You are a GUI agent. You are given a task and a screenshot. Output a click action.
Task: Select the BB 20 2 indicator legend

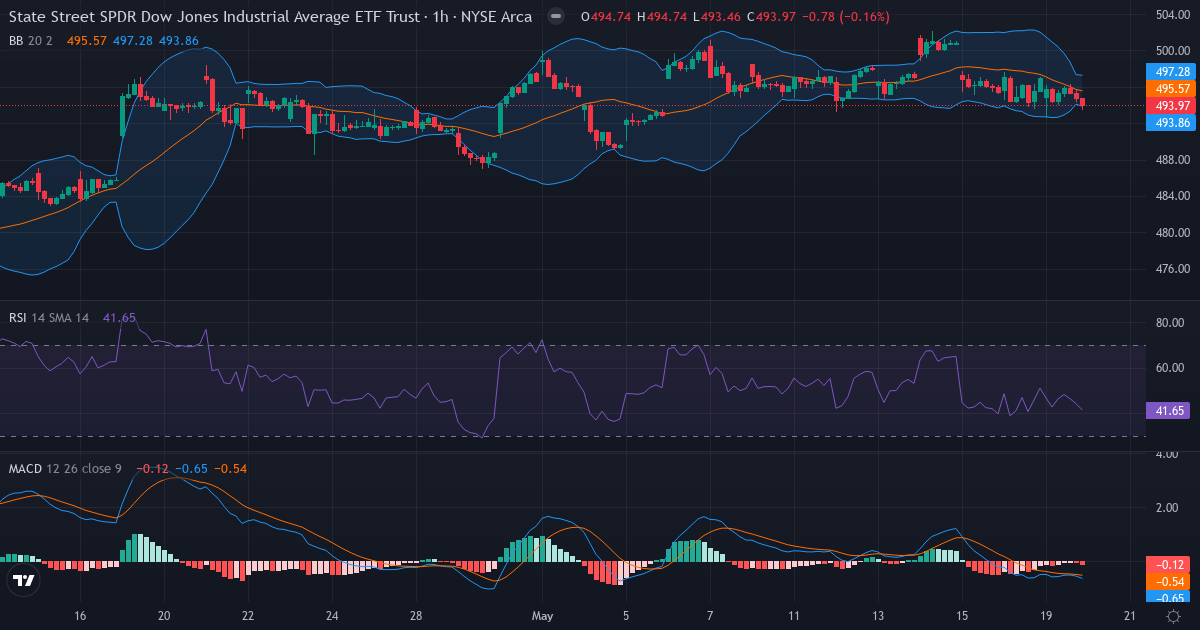(x=32, y=40)
